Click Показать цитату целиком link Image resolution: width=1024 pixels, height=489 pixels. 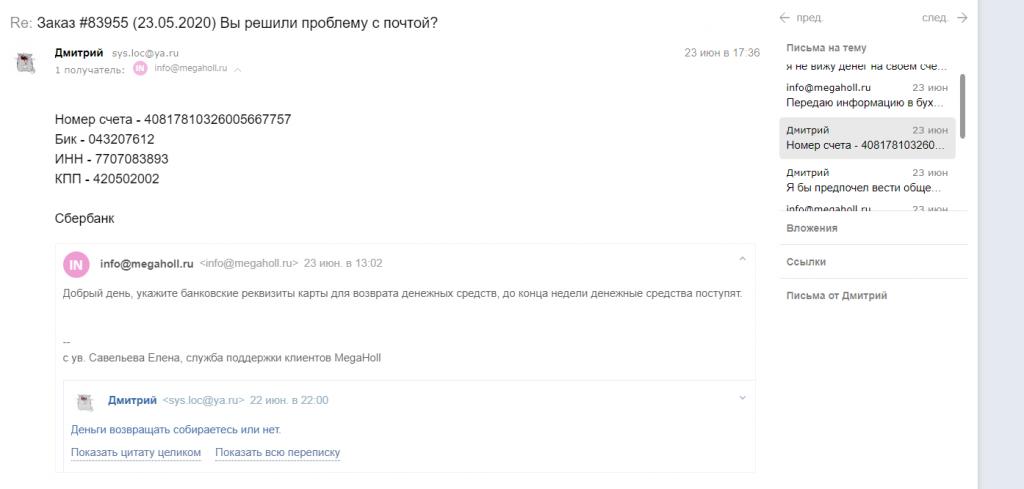pyautogui.click(x=136, y=452)
